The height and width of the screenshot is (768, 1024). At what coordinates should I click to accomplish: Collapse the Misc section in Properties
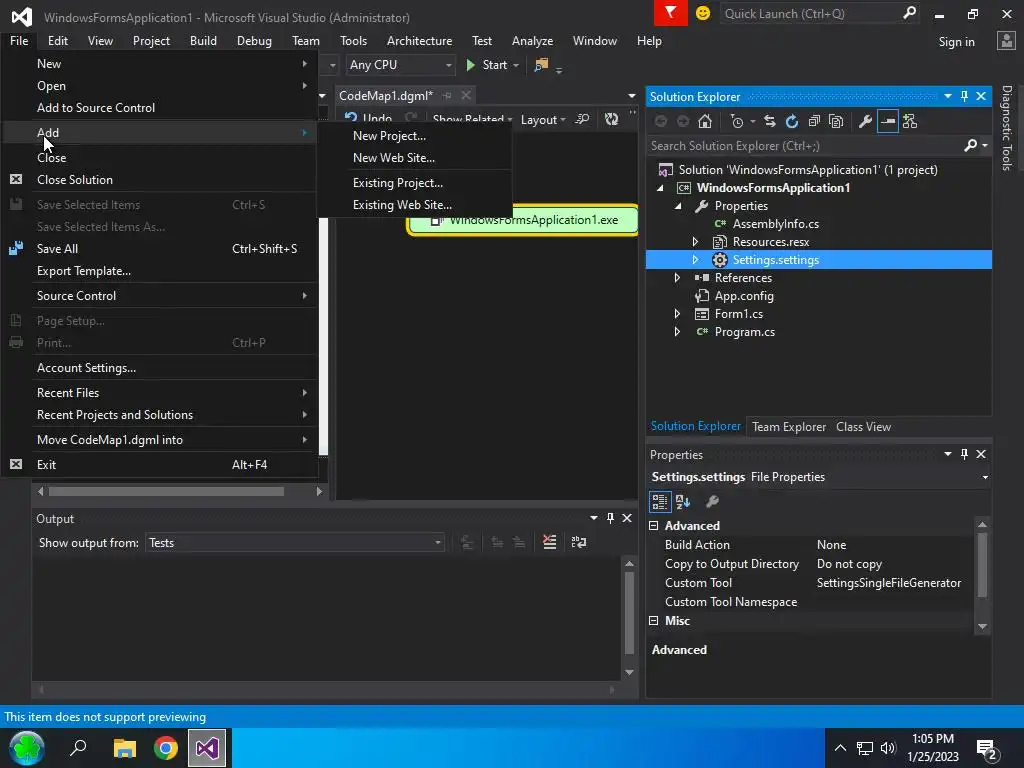[x=654, y=620]
